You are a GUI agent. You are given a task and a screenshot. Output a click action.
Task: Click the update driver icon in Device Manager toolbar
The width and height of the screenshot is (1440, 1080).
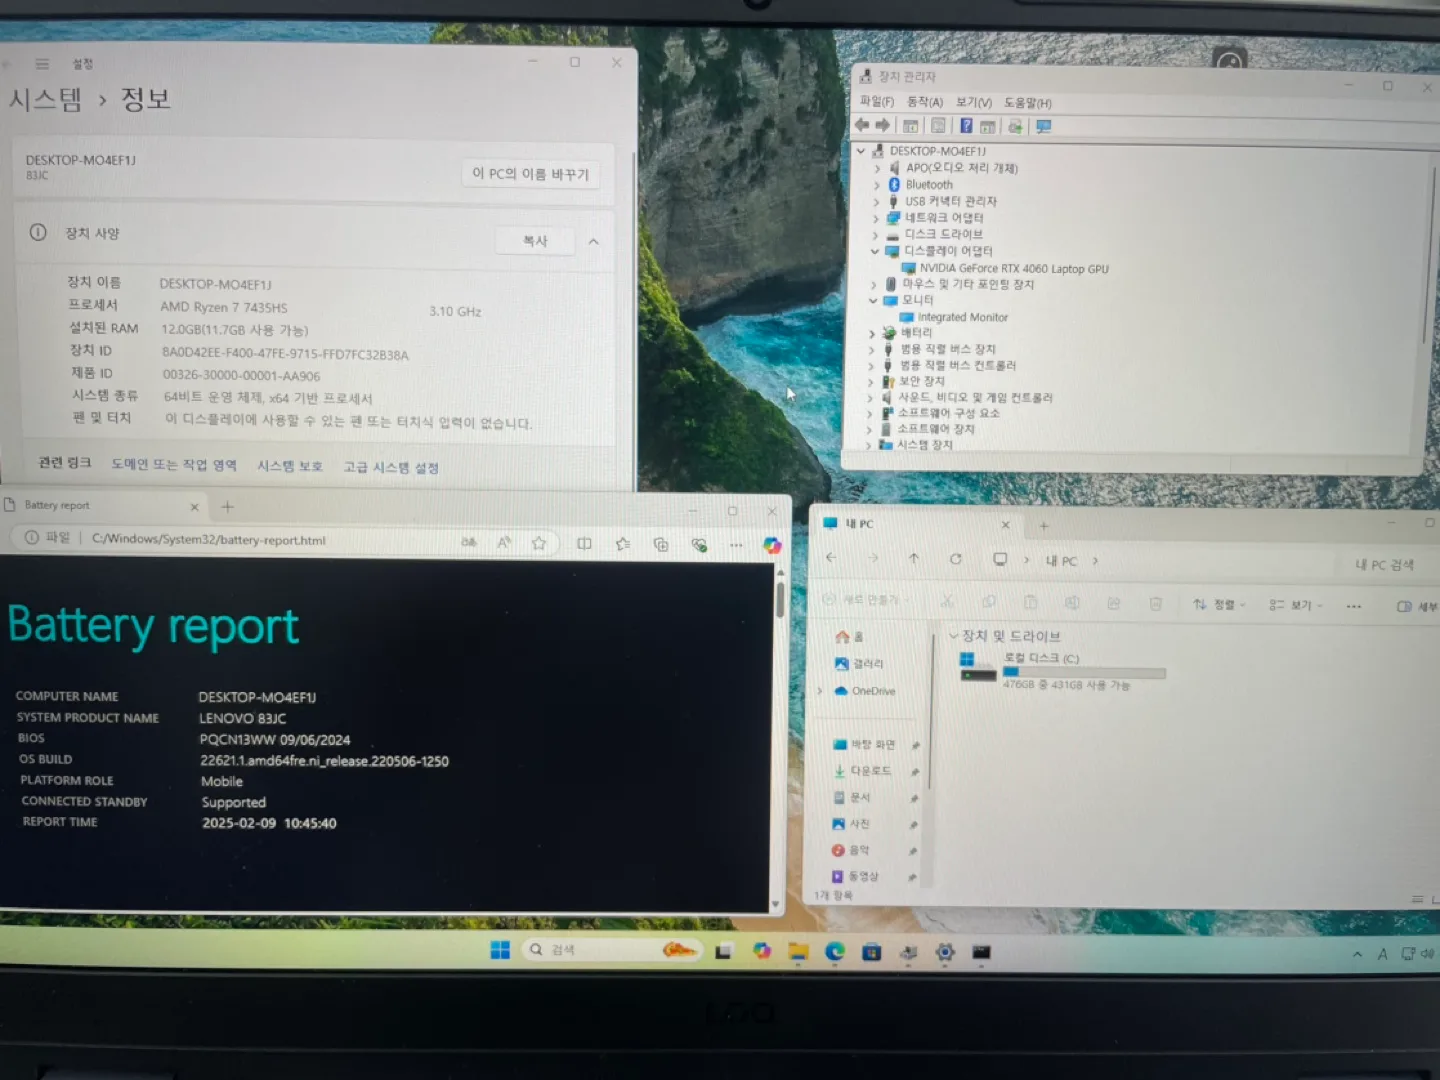tap(1015, 127)
